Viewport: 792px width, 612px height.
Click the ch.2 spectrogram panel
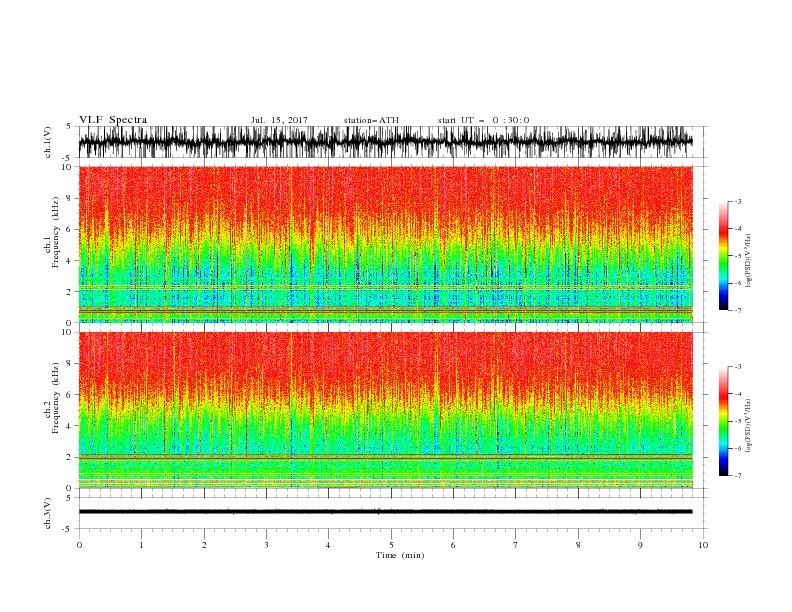coord(385,410)
